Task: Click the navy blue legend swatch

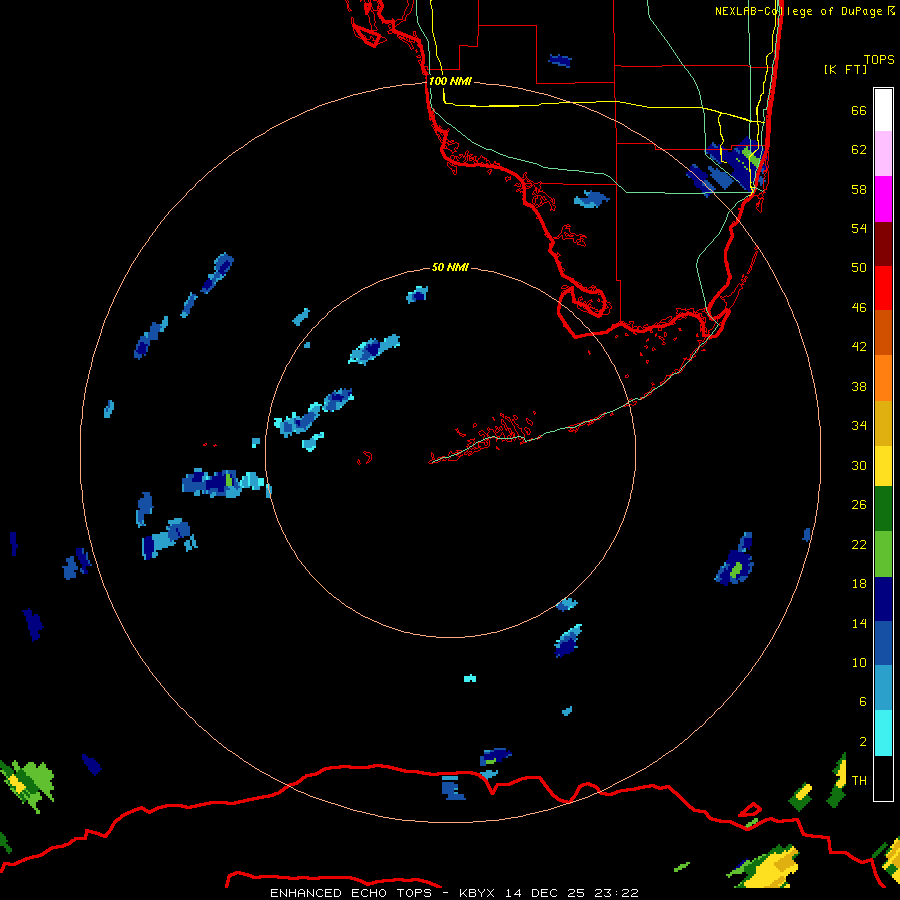Action: 883,599
